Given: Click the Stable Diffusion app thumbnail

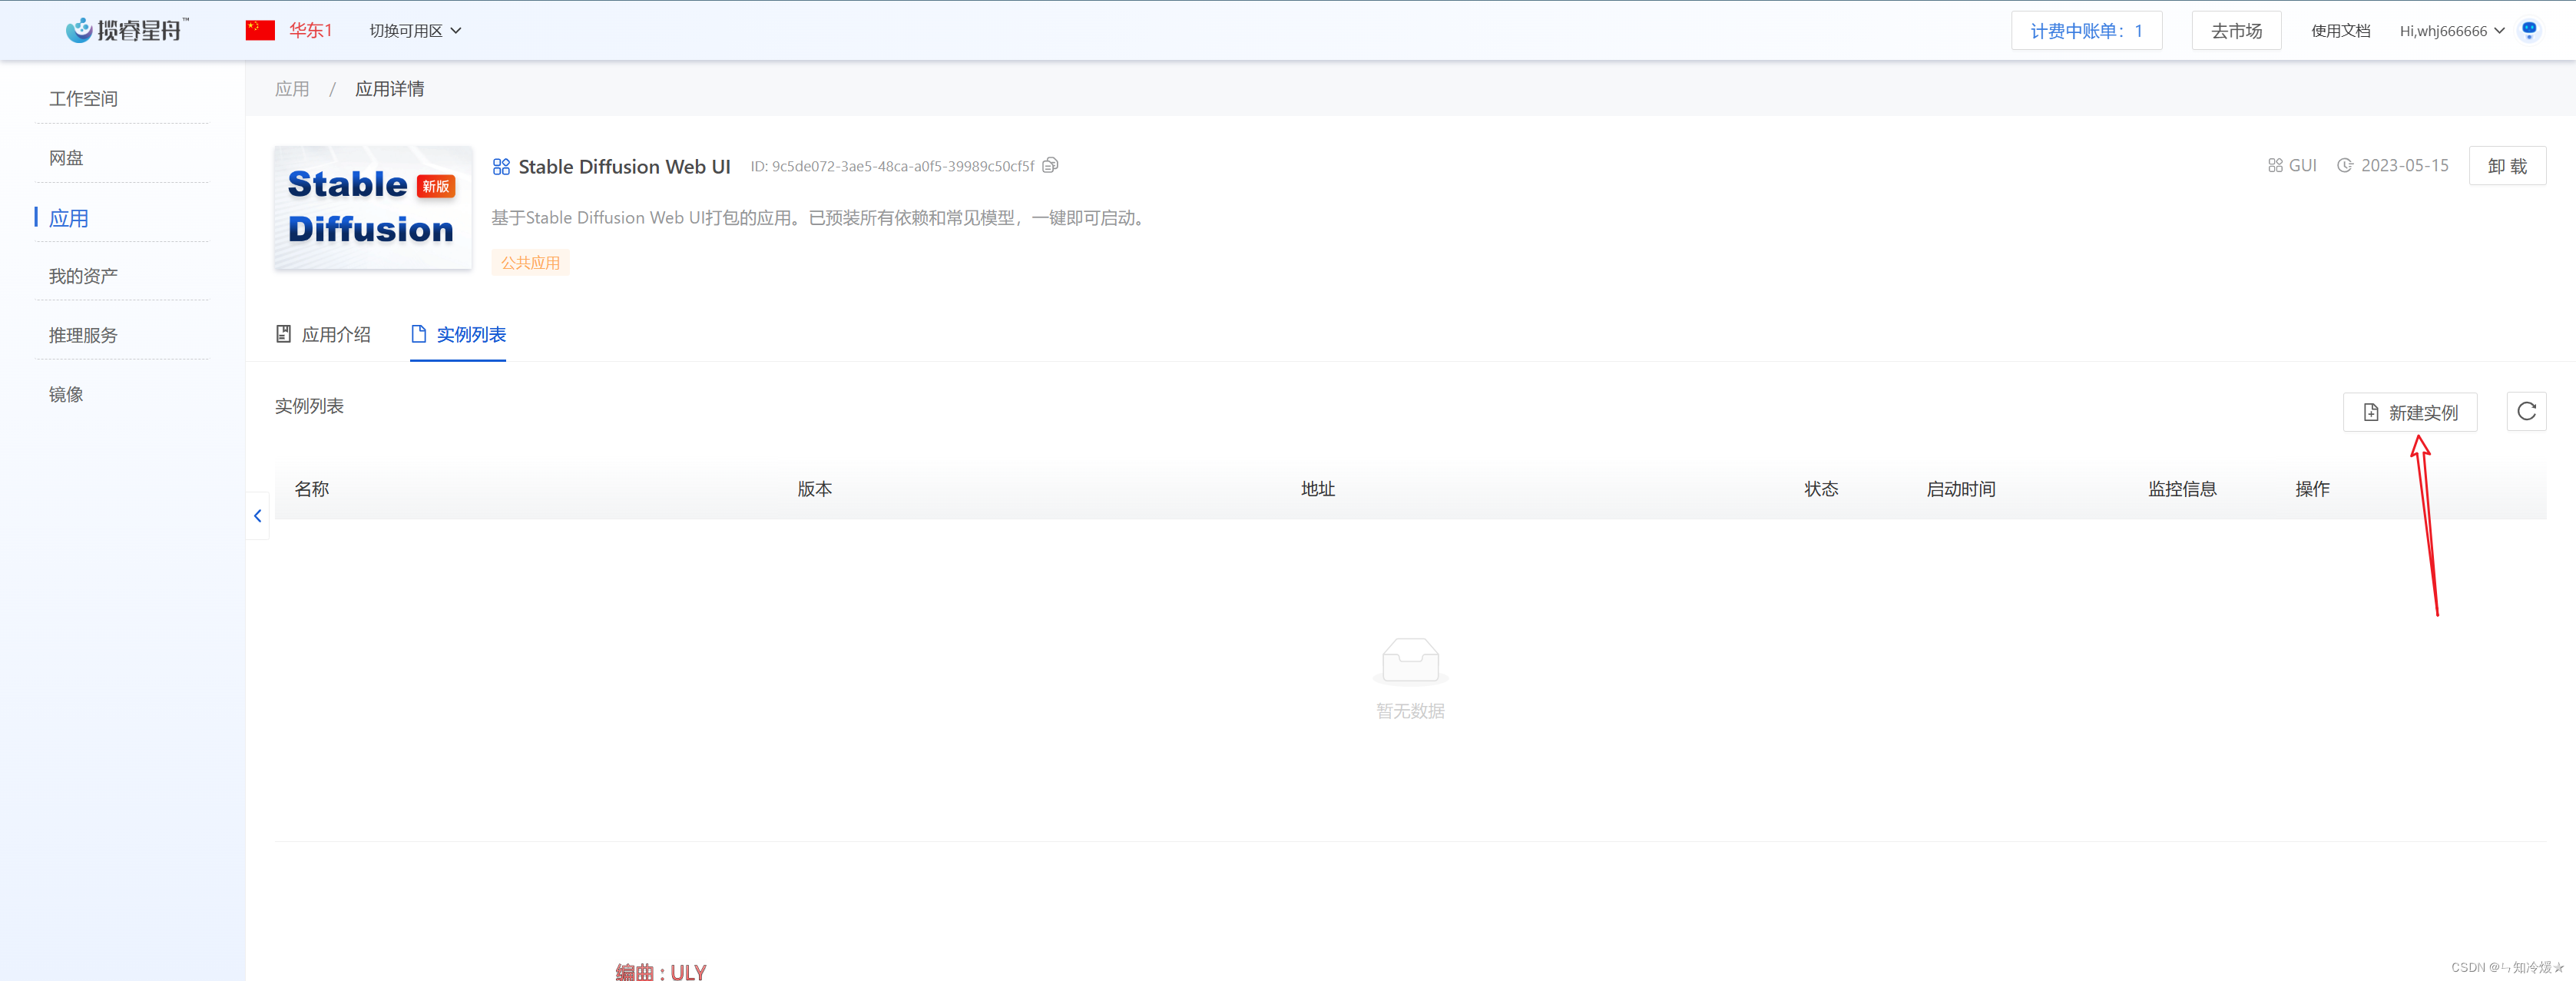Looking at the screenshot, I should tap(373, 207).
